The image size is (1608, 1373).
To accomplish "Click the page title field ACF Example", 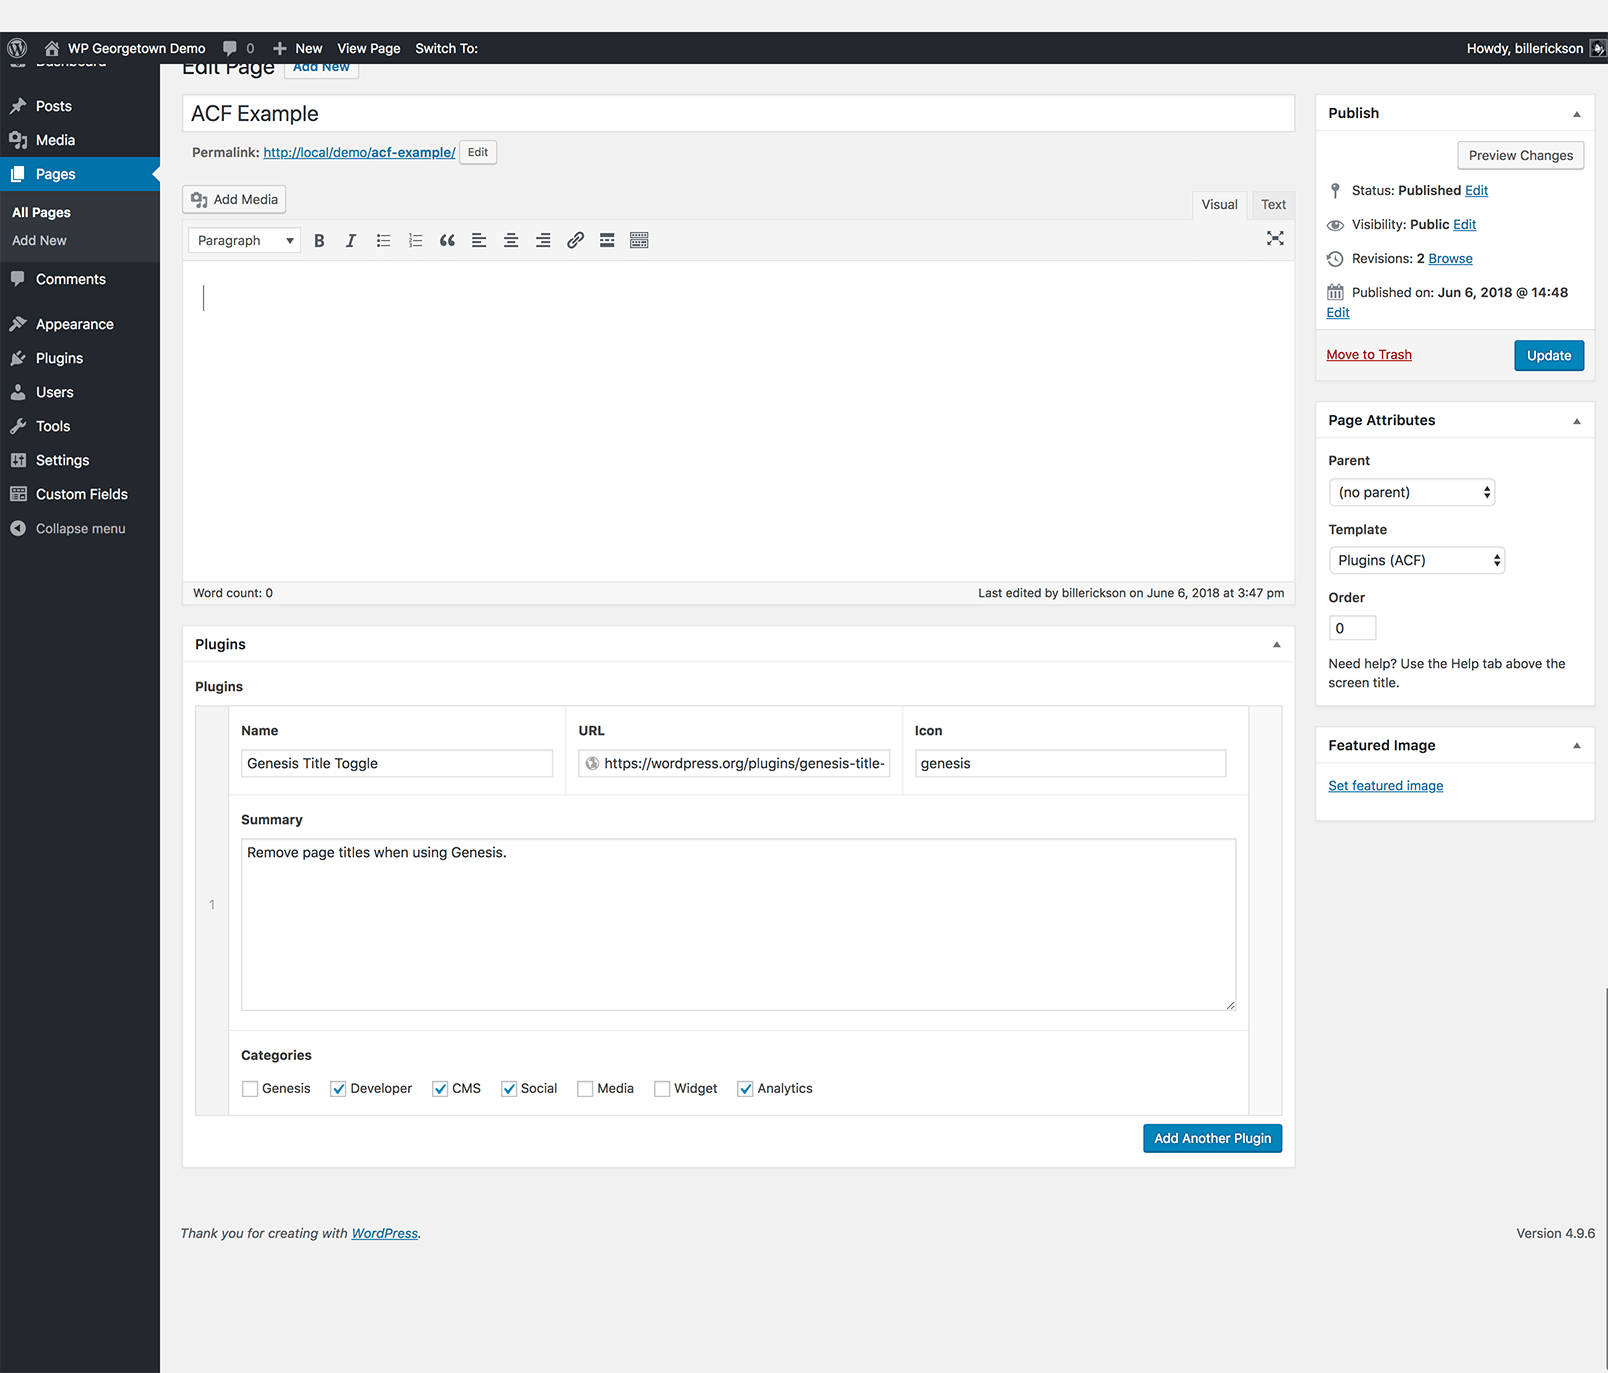I will click(738, 114).
